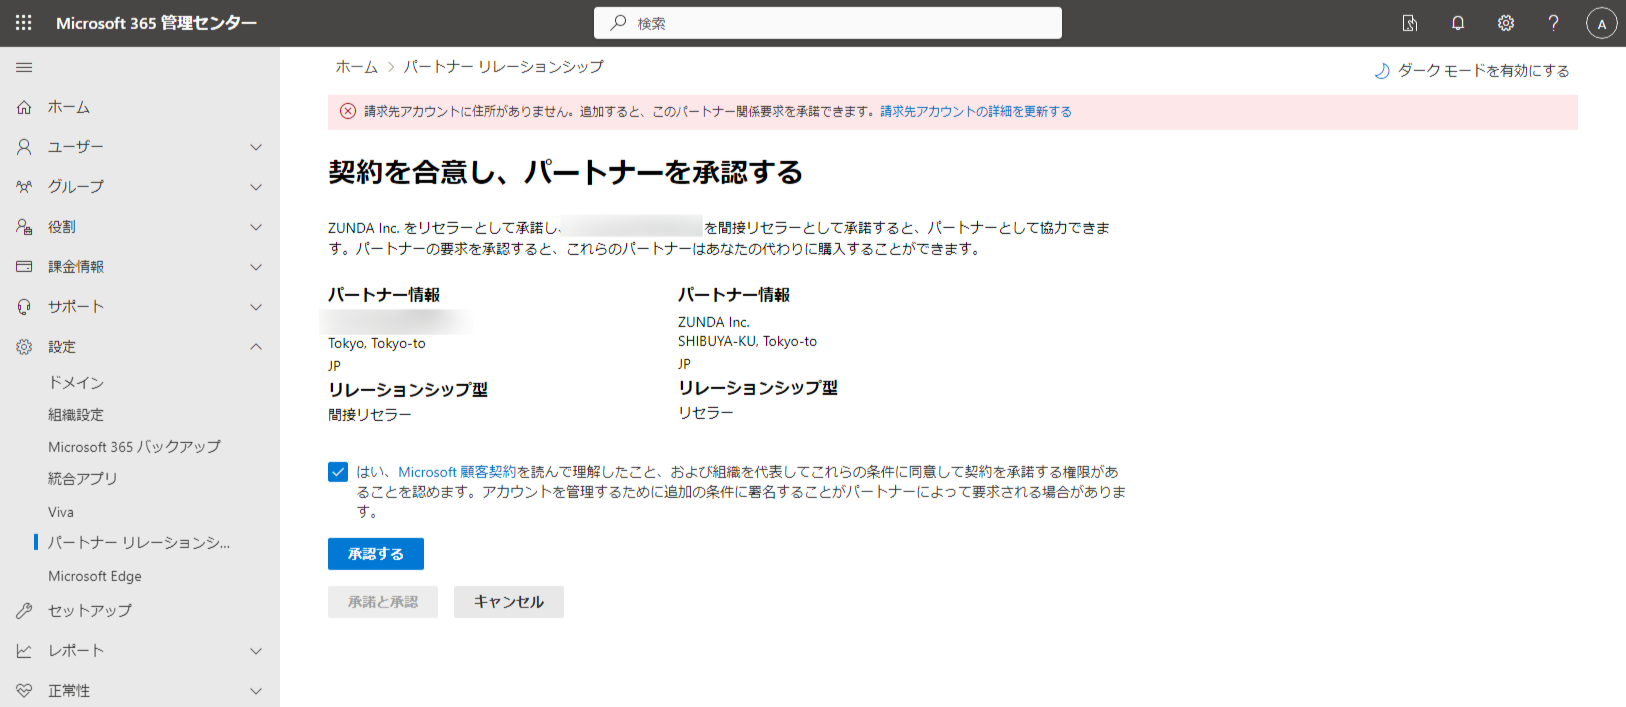
Task: Expand the サポート menu chevron
Action: tap(256, 307)
